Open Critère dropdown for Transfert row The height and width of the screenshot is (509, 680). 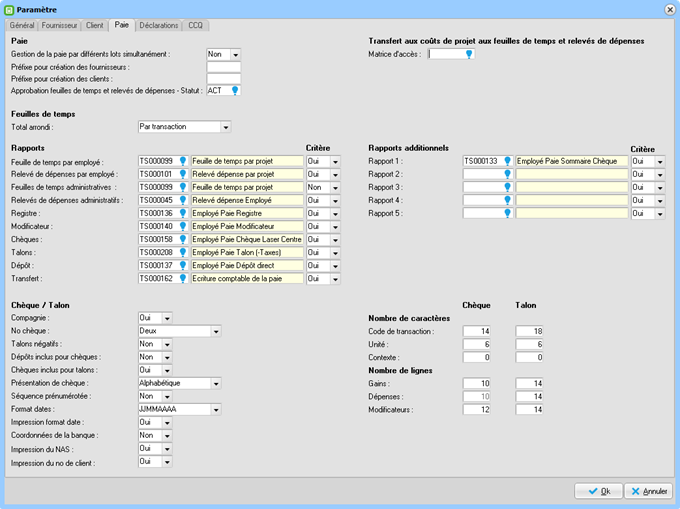click(335, 279)
